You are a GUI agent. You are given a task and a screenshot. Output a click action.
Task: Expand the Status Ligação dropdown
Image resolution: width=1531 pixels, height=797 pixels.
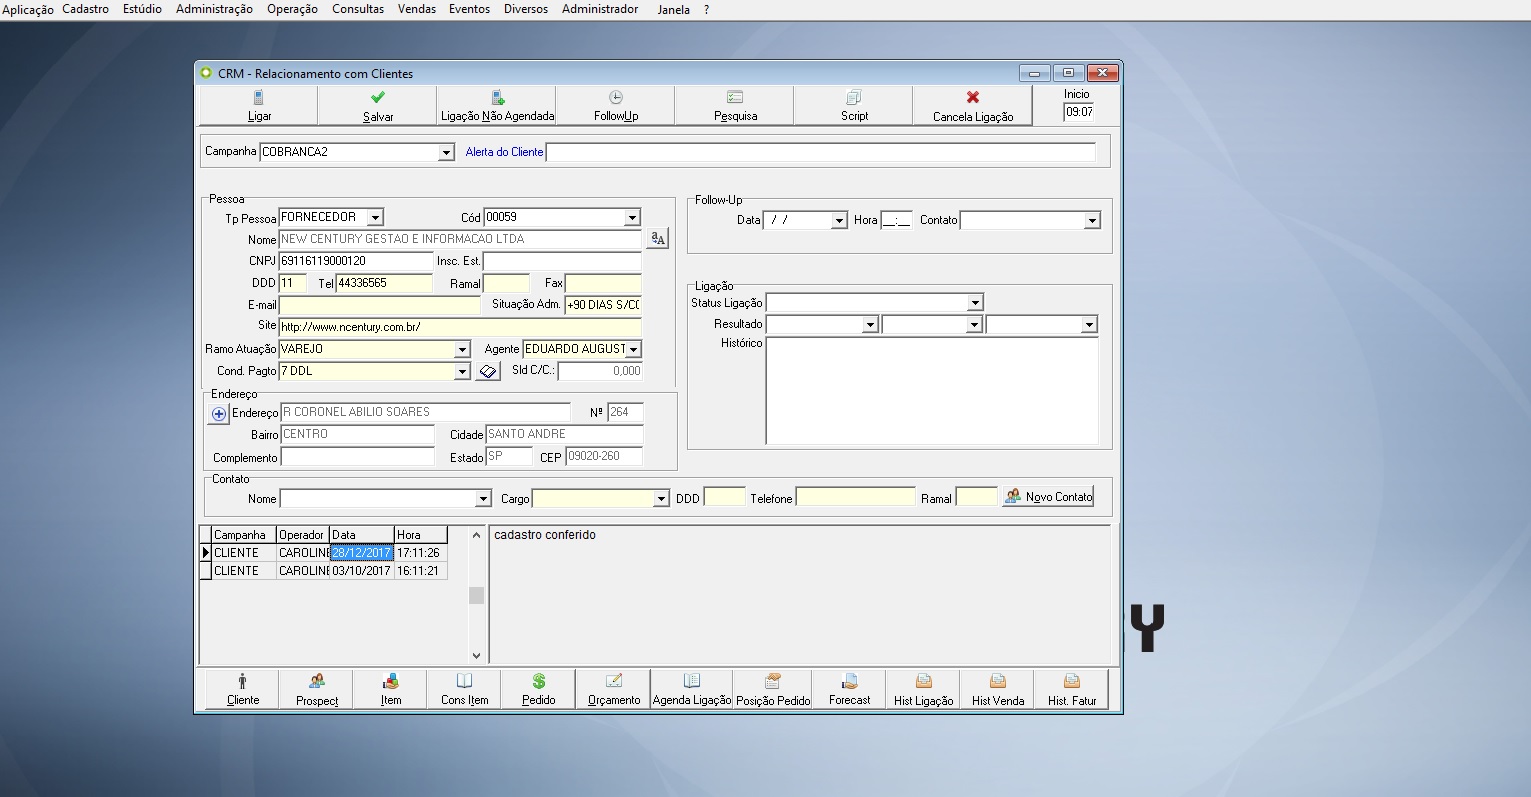975,303
